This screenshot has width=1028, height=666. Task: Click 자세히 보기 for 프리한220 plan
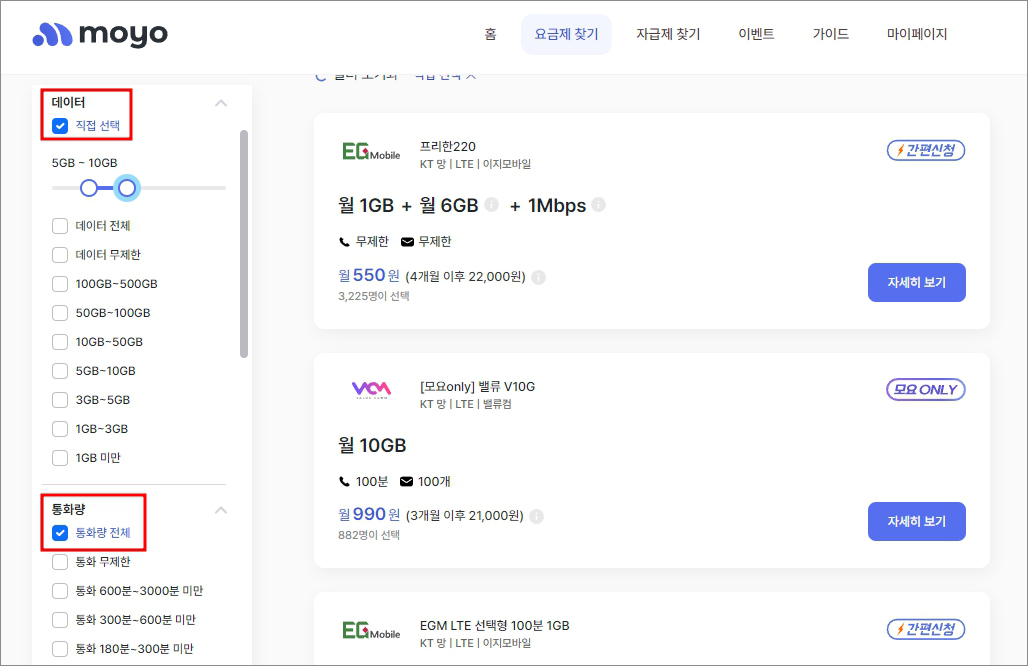(x=917, y=283)
